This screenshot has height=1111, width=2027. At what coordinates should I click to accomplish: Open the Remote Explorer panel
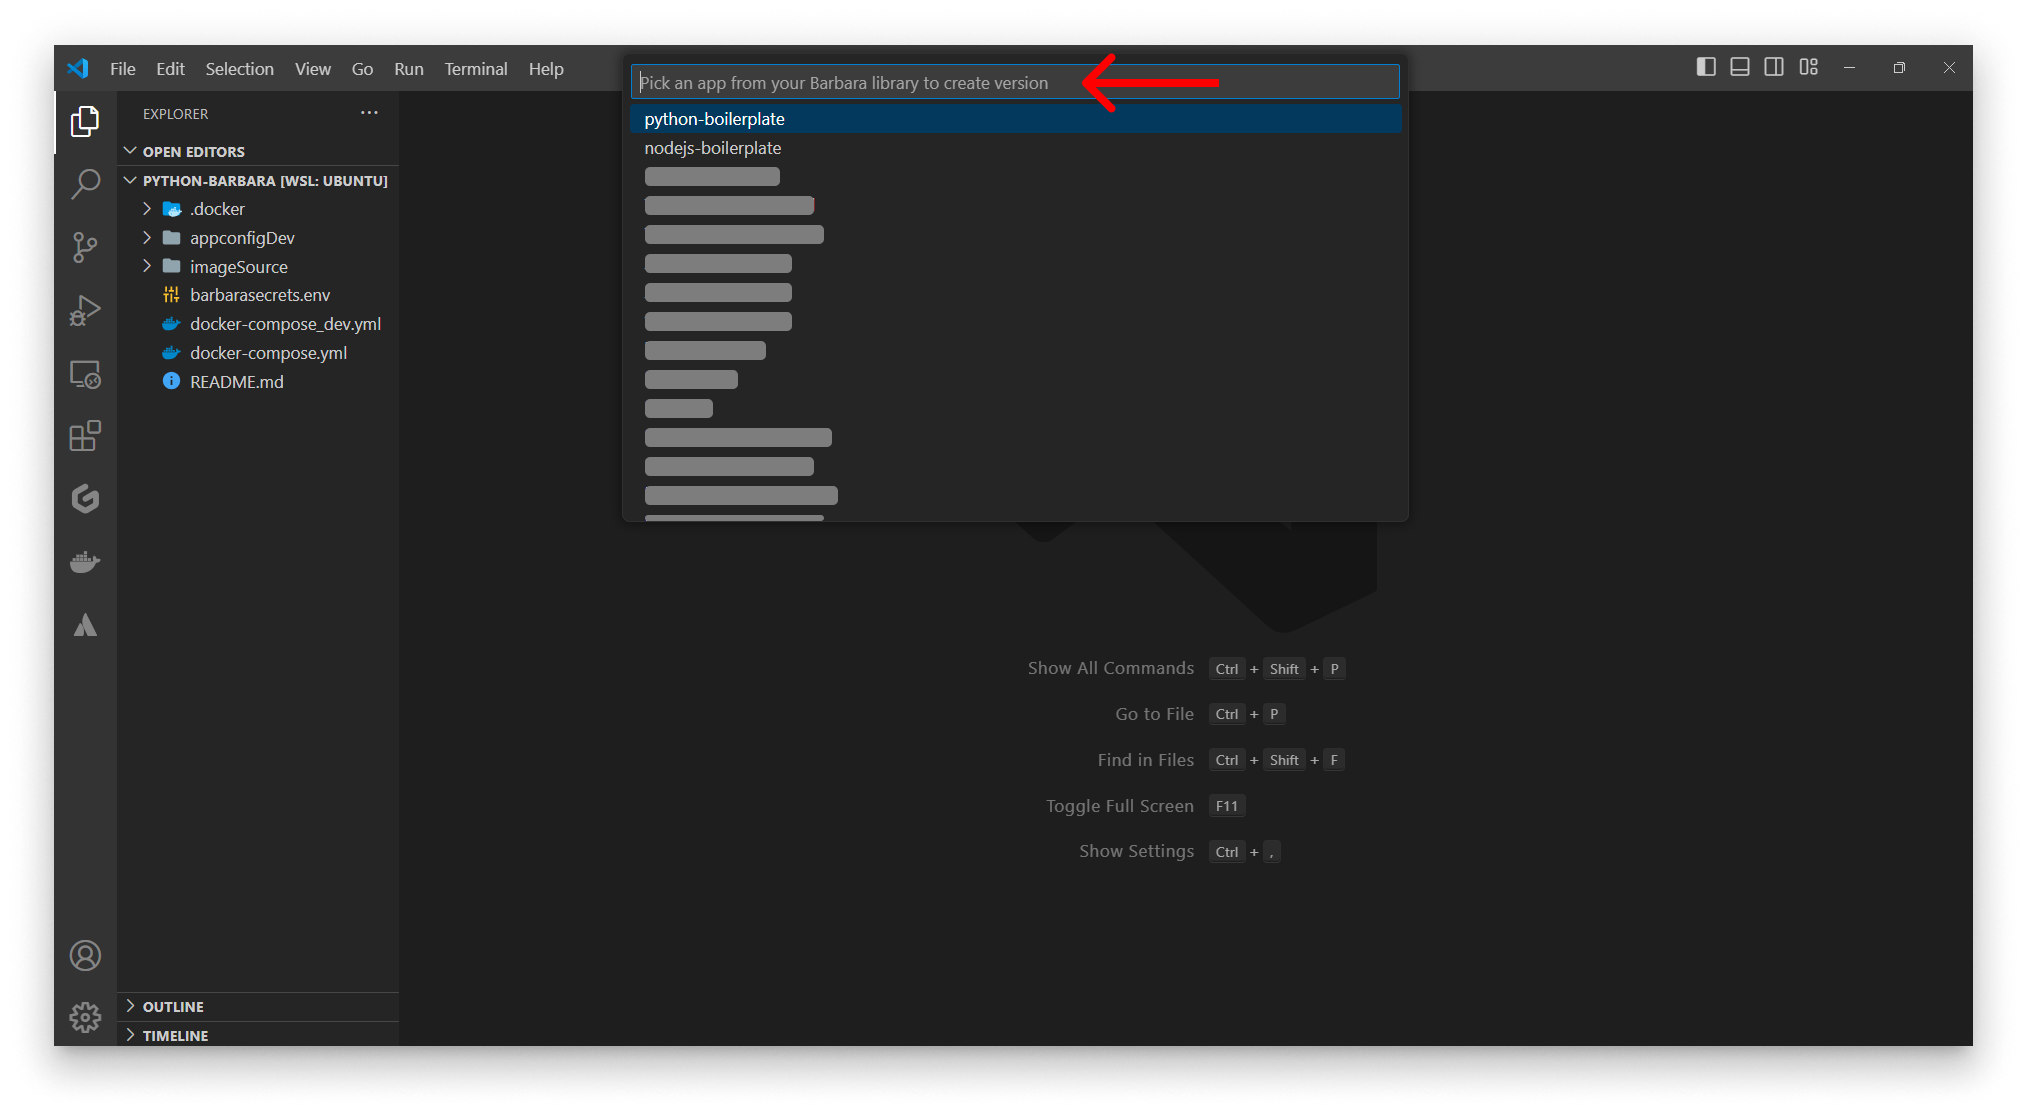coord(85,373)
